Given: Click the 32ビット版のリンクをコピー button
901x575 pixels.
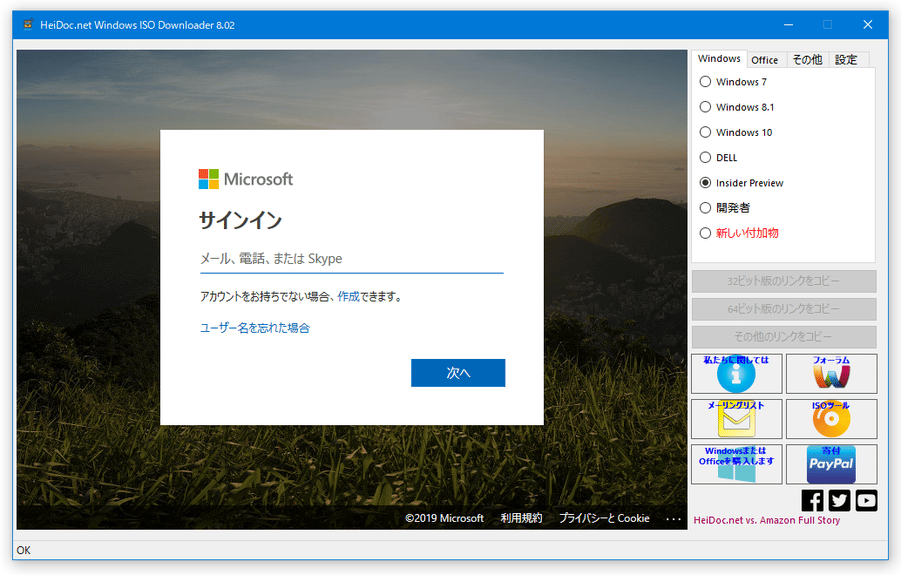Looking at the screenshot, I should 784,281.
